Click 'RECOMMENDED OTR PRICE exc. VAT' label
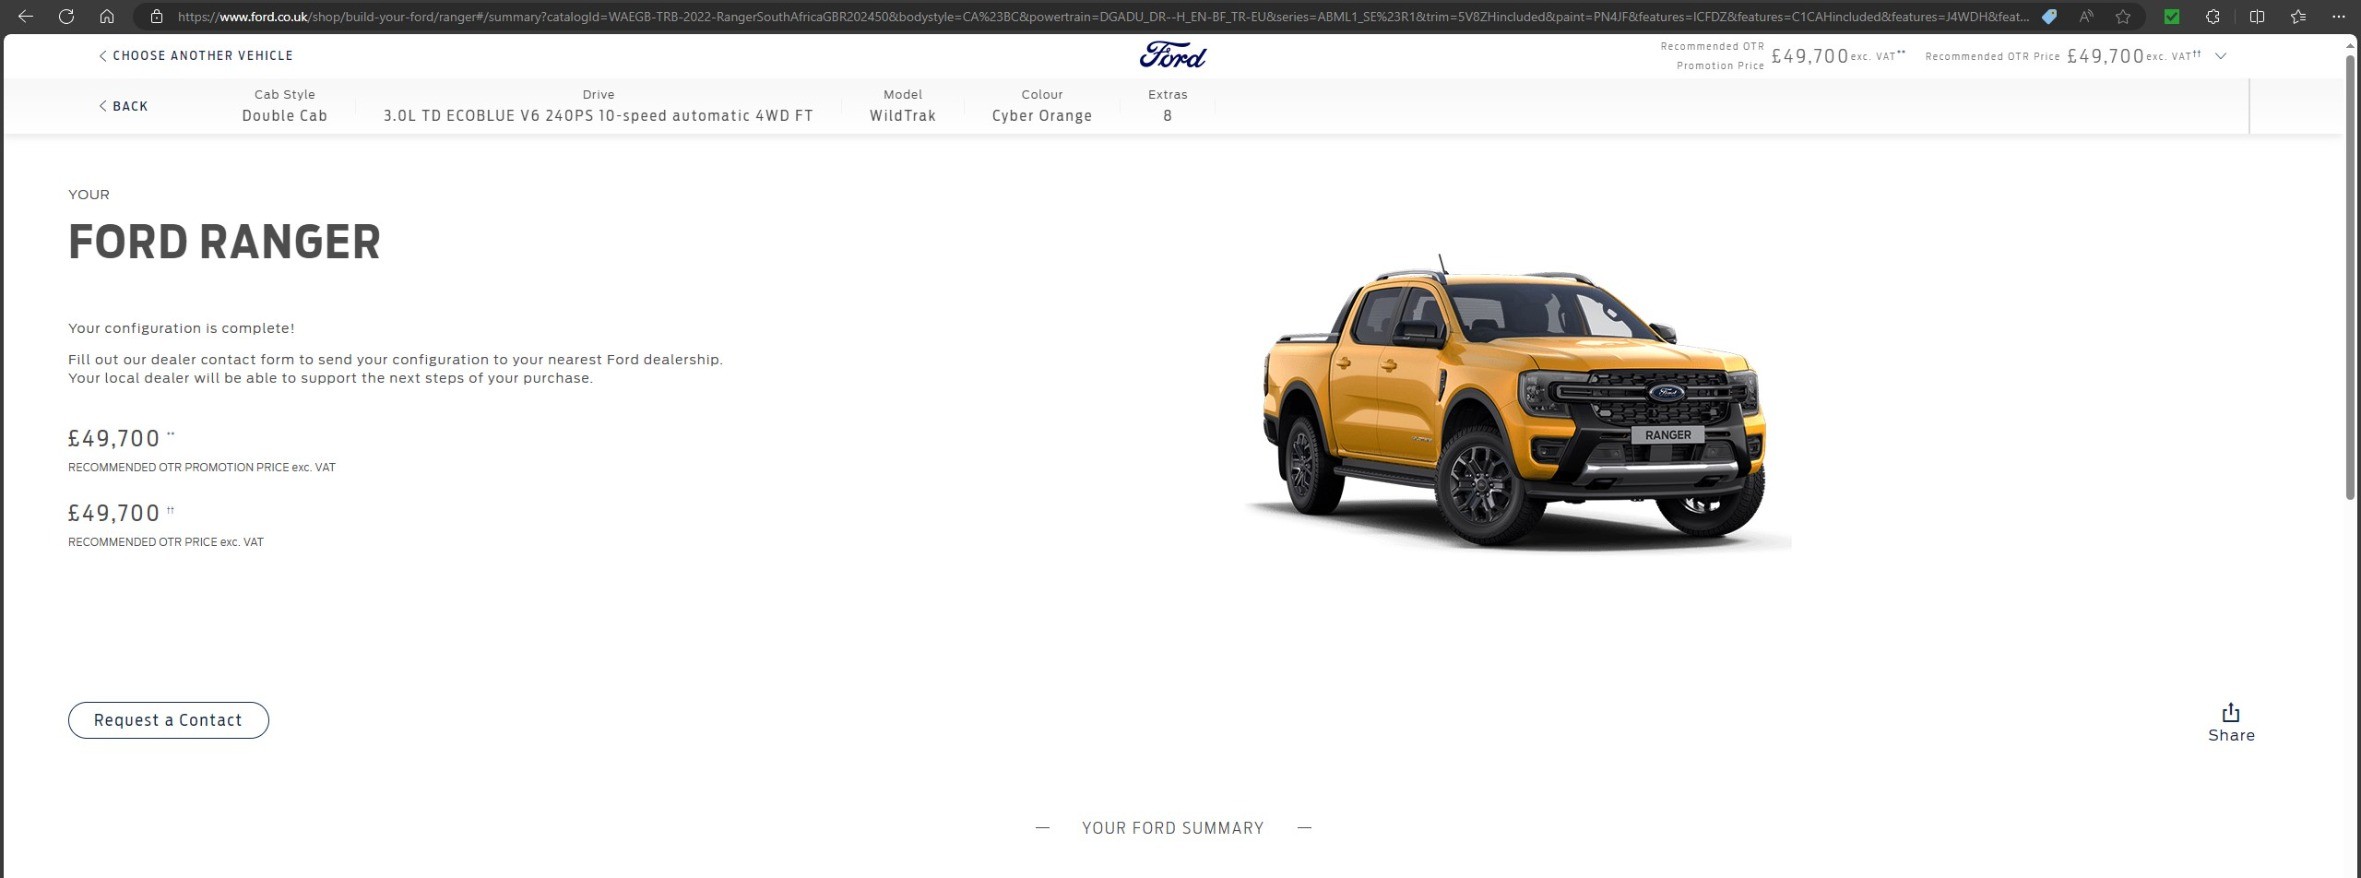Screen dimensions: 2361x878 click(x=166, y=542)
